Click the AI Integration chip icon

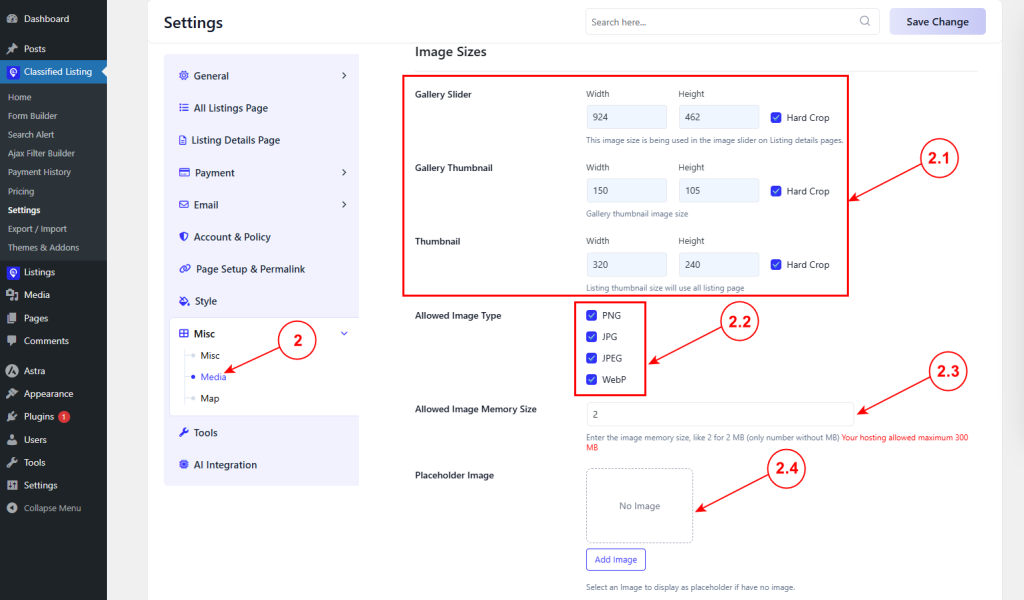pos(184,464)
